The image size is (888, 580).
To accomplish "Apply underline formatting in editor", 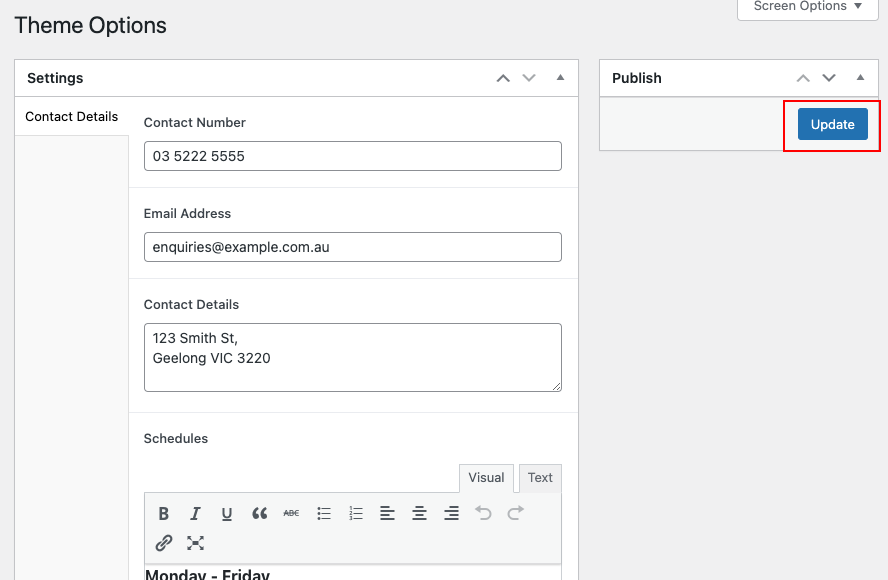I will click(227, 513).
